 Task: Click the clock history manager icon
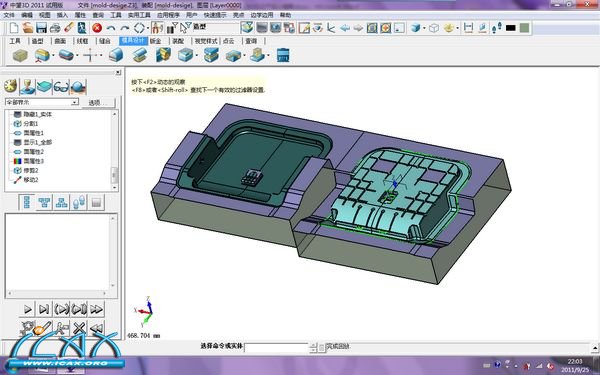click(11, 86)
